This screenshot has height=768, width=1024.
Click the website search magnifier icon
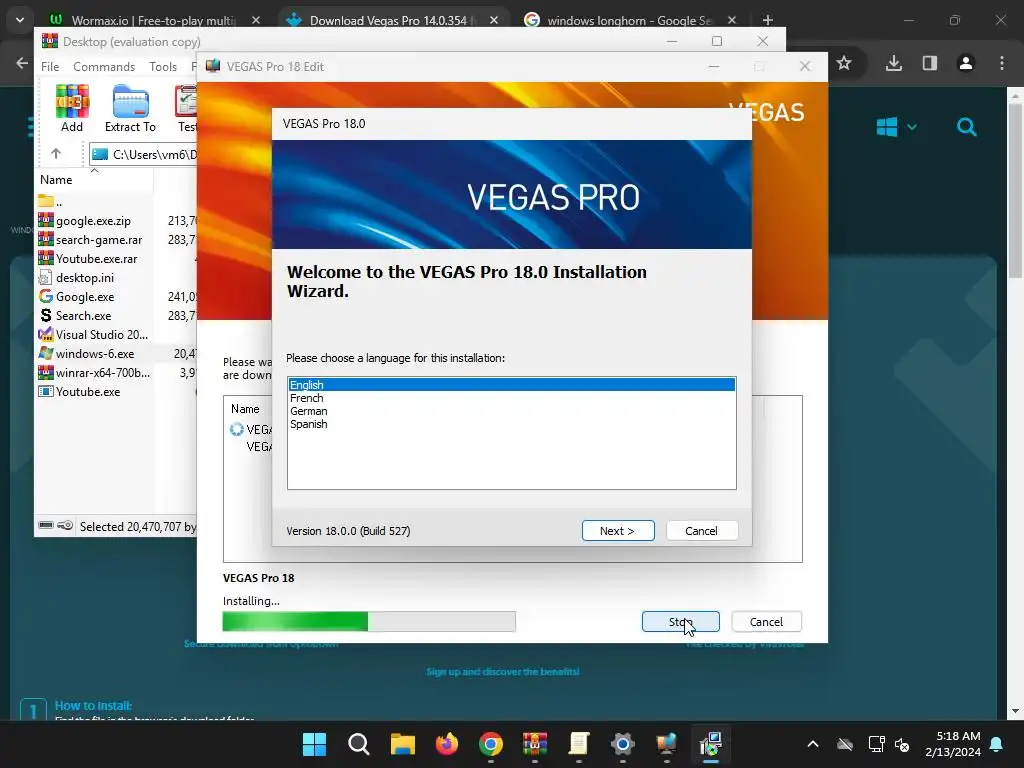tap(967, 127)
